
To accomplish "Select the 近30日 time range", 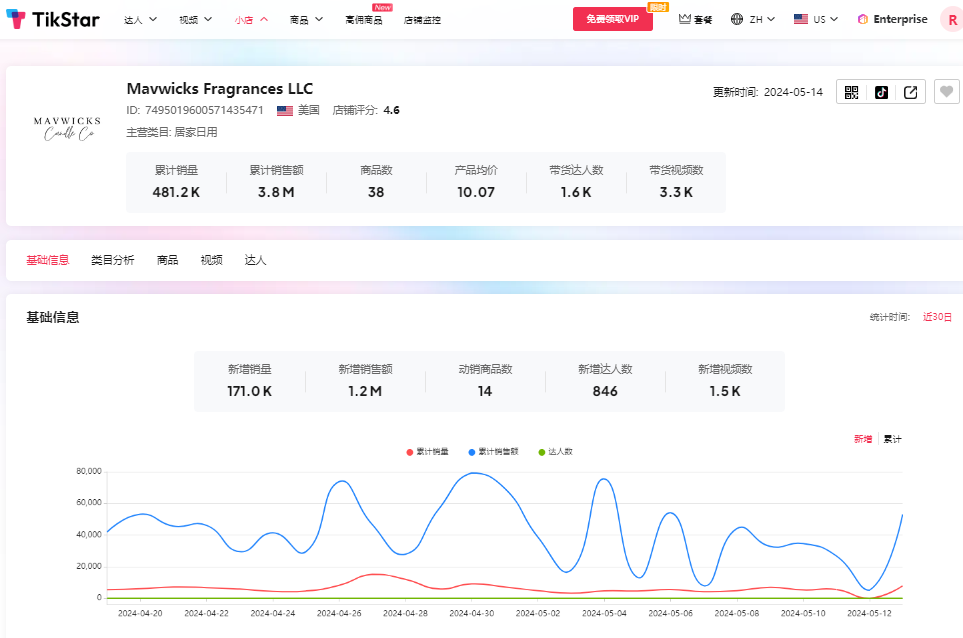I will click(x=937, y=317).
